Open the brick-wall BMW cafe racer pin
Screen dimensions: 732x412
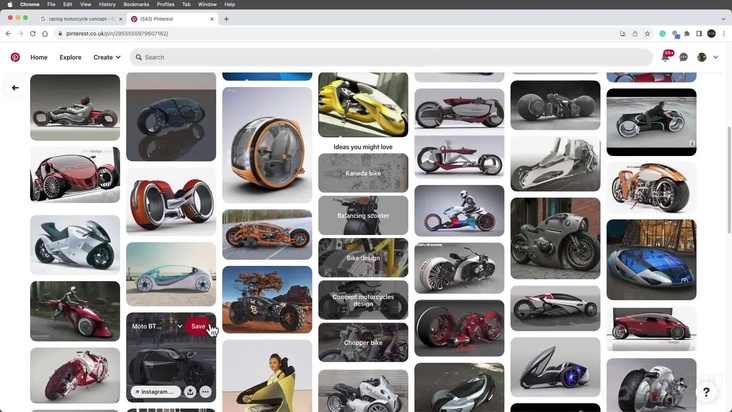click(555, 238)
